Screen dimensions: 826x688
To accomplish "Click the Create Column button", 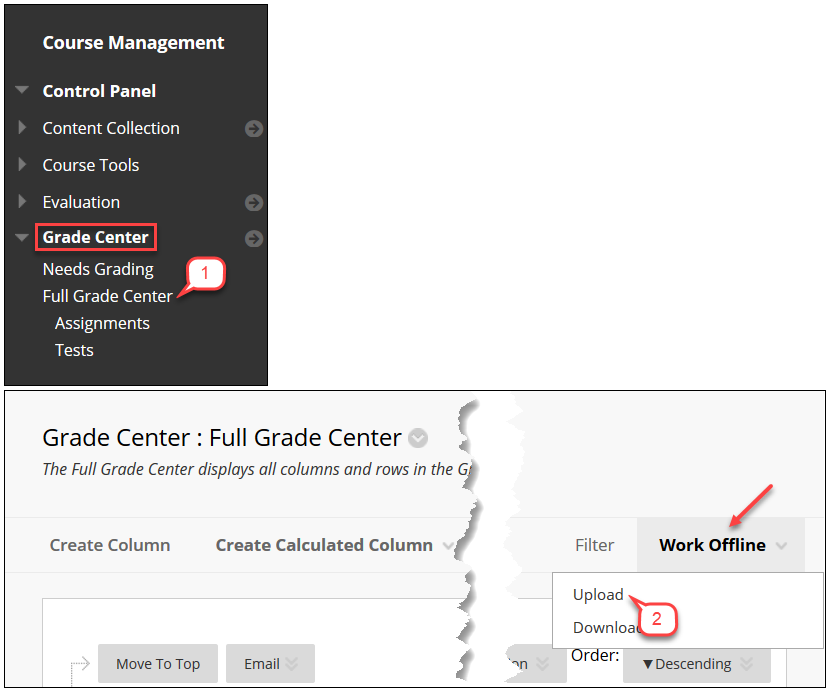I will pos(110,545).
